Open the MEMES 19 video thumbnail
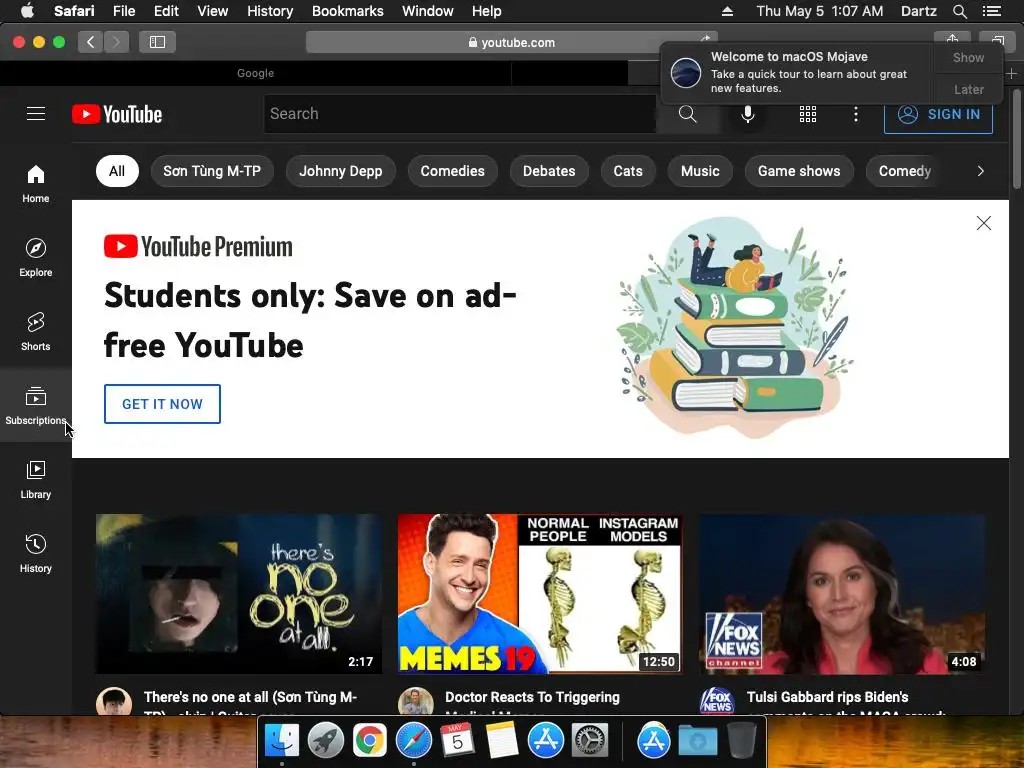Screen dimensions: 1024x768 [540, 594]
